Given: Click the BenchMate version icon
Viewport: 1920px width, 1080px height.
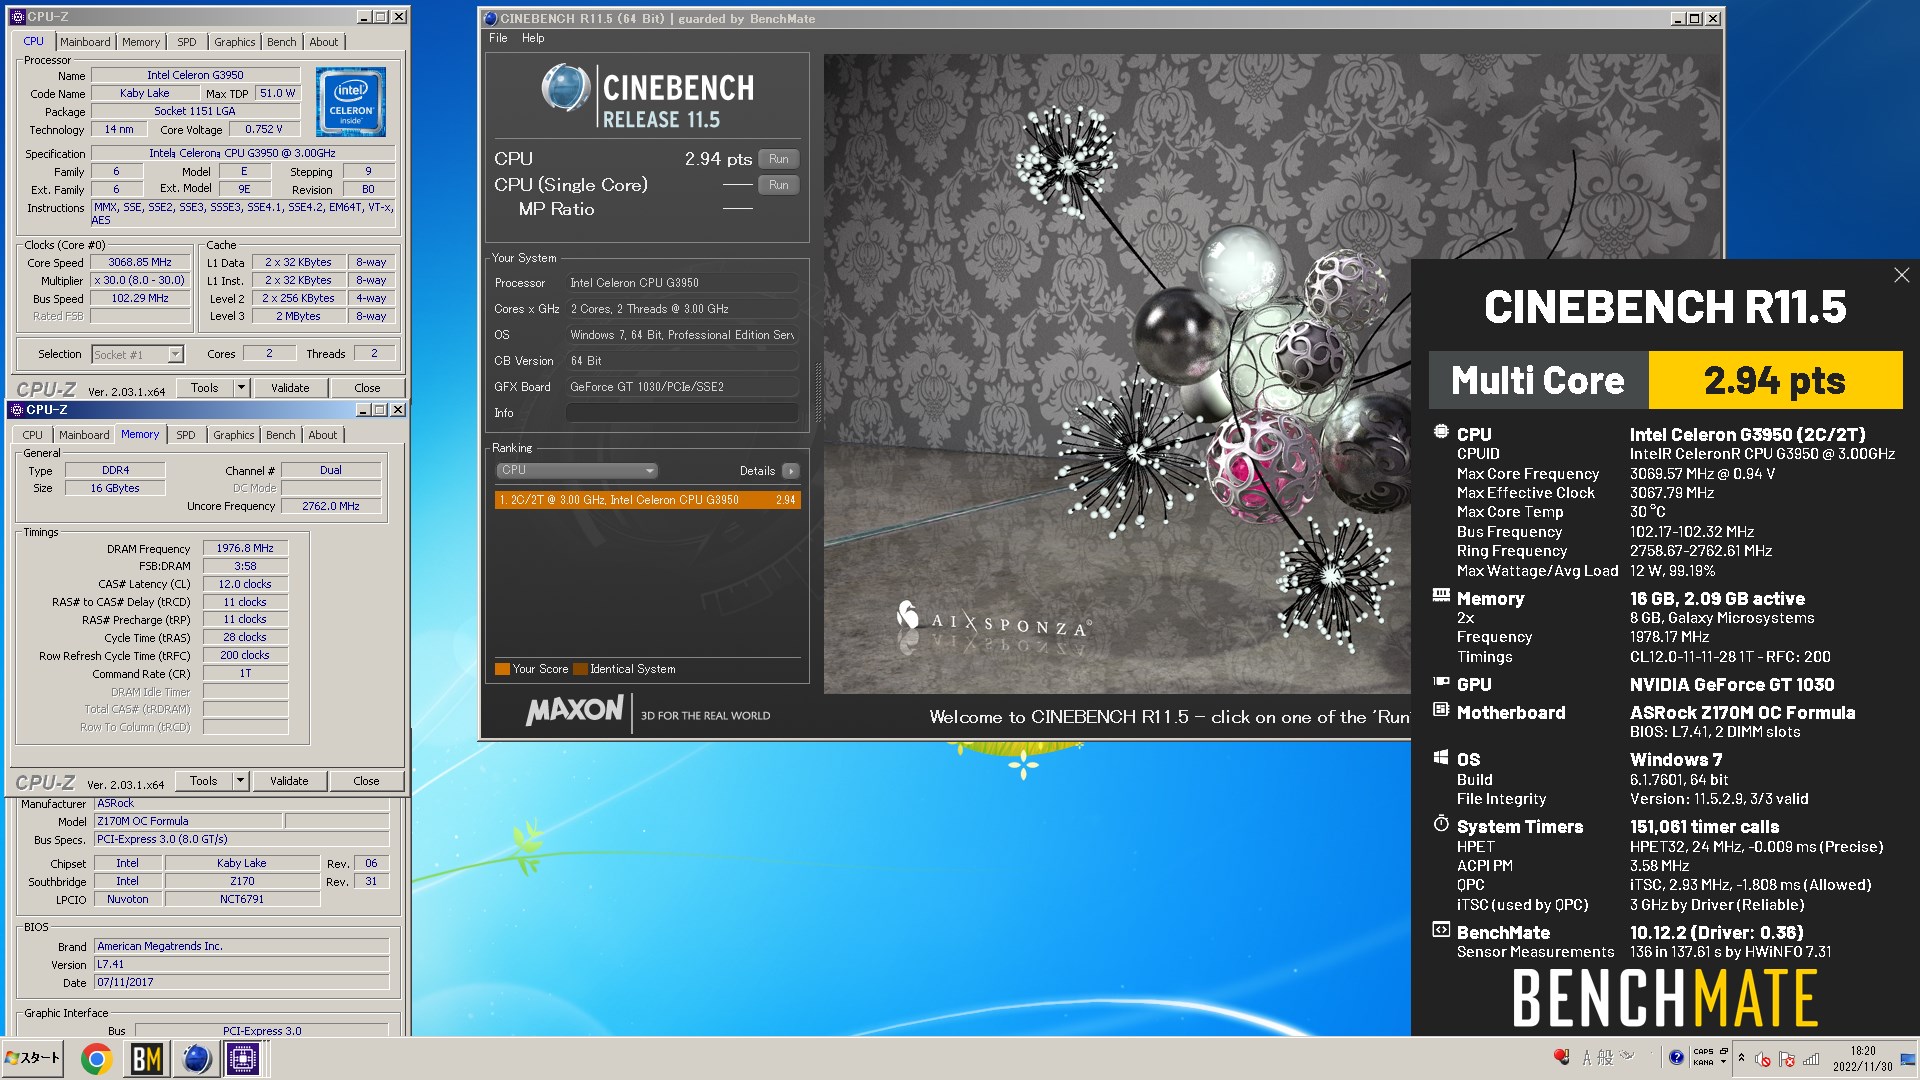Looking at the screenshot, I should 1441,930.
